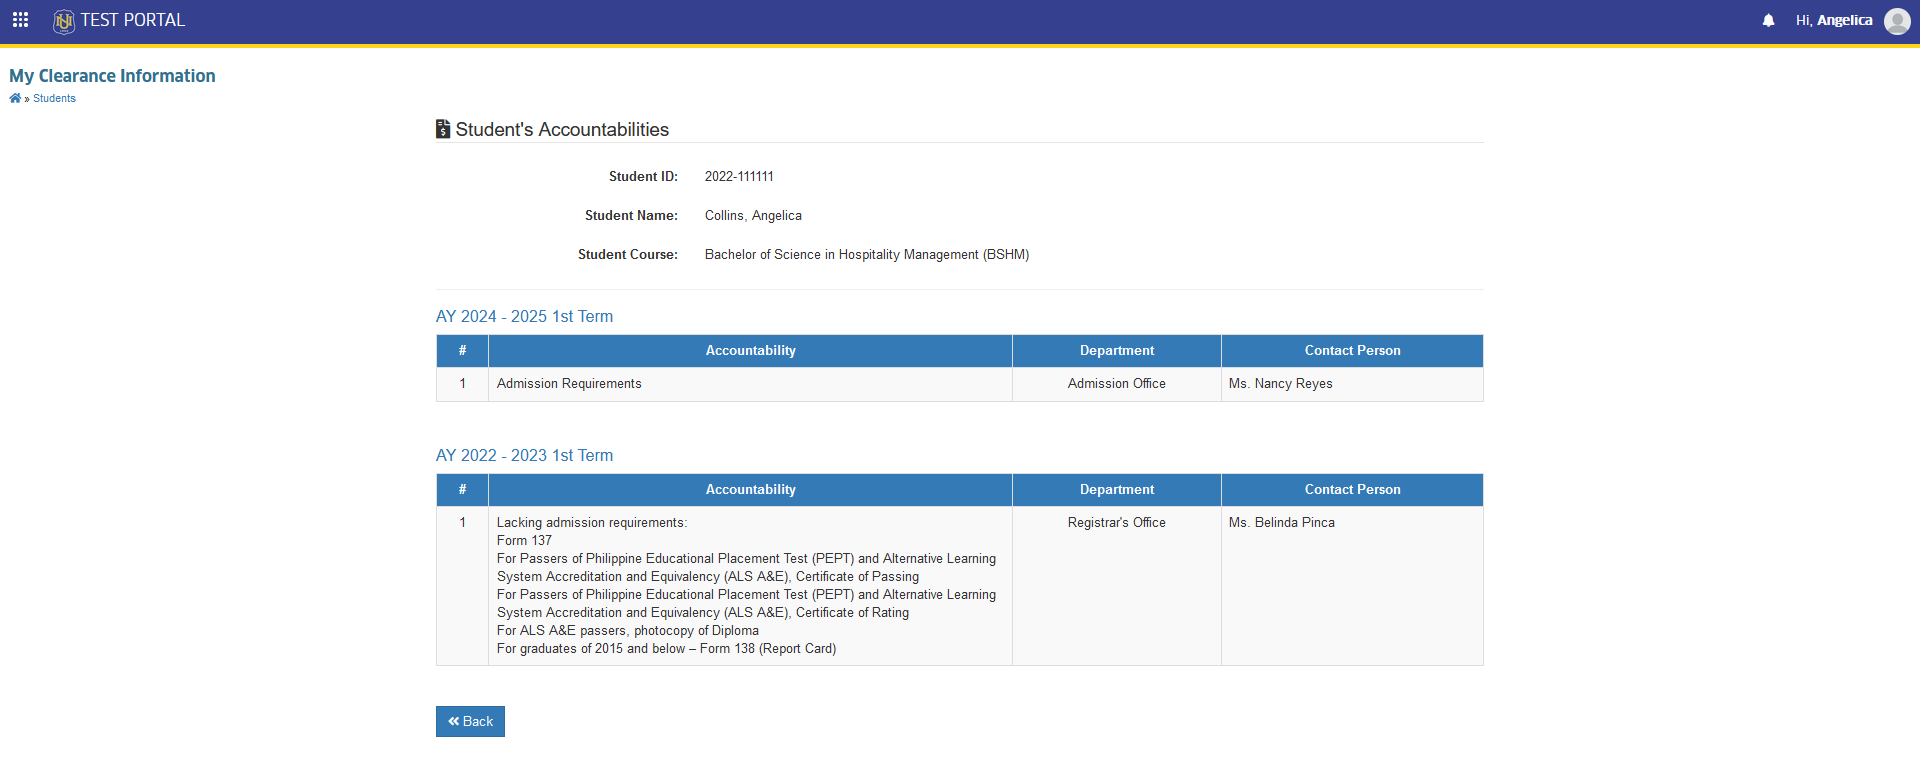
Task: Click the Form 137 line
Action: tap(524, 541)
